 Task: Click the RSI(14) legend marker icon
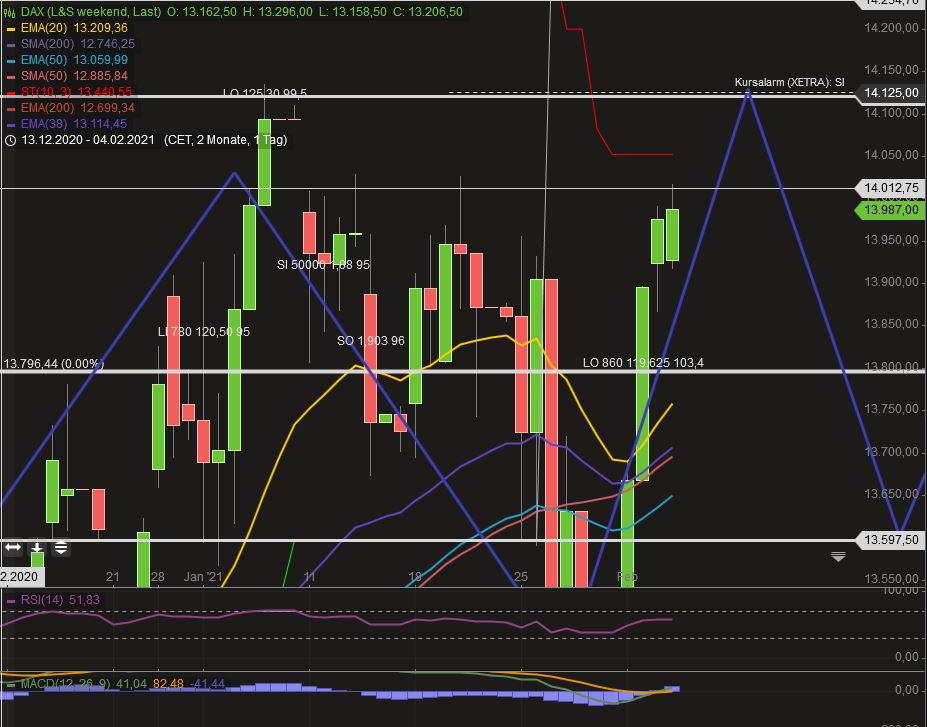pos(10,601)
